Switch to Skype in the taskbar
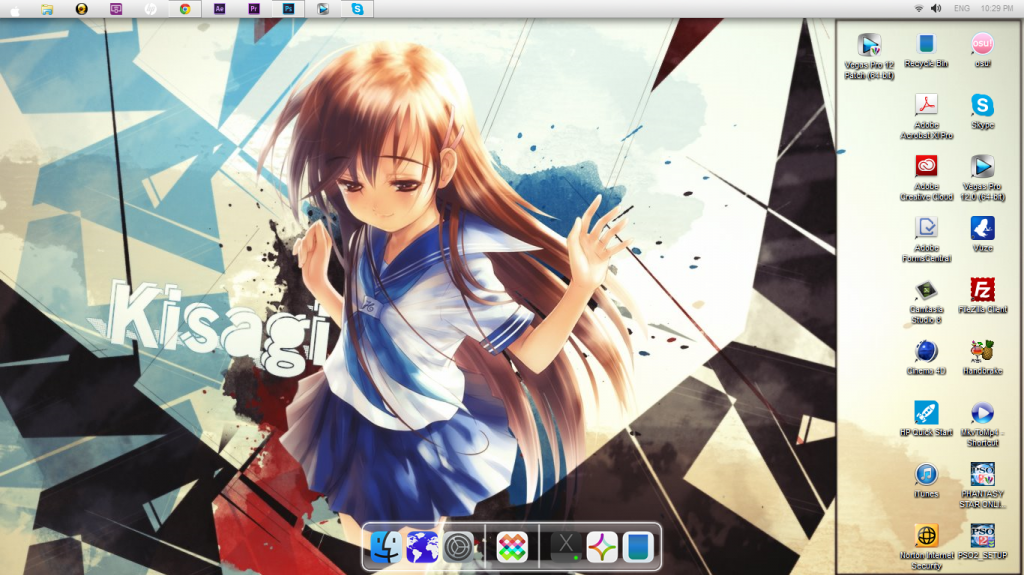The height and width of the screenshot is (575, 1024). 357,9
